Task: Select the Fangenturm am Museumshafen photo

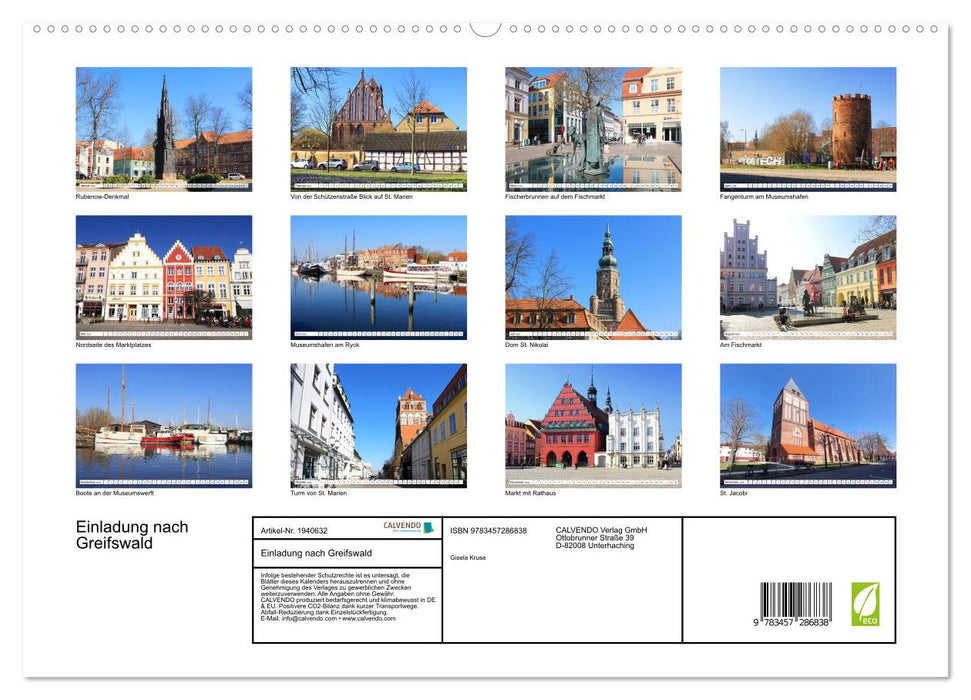Action: [x=807, y=127]
